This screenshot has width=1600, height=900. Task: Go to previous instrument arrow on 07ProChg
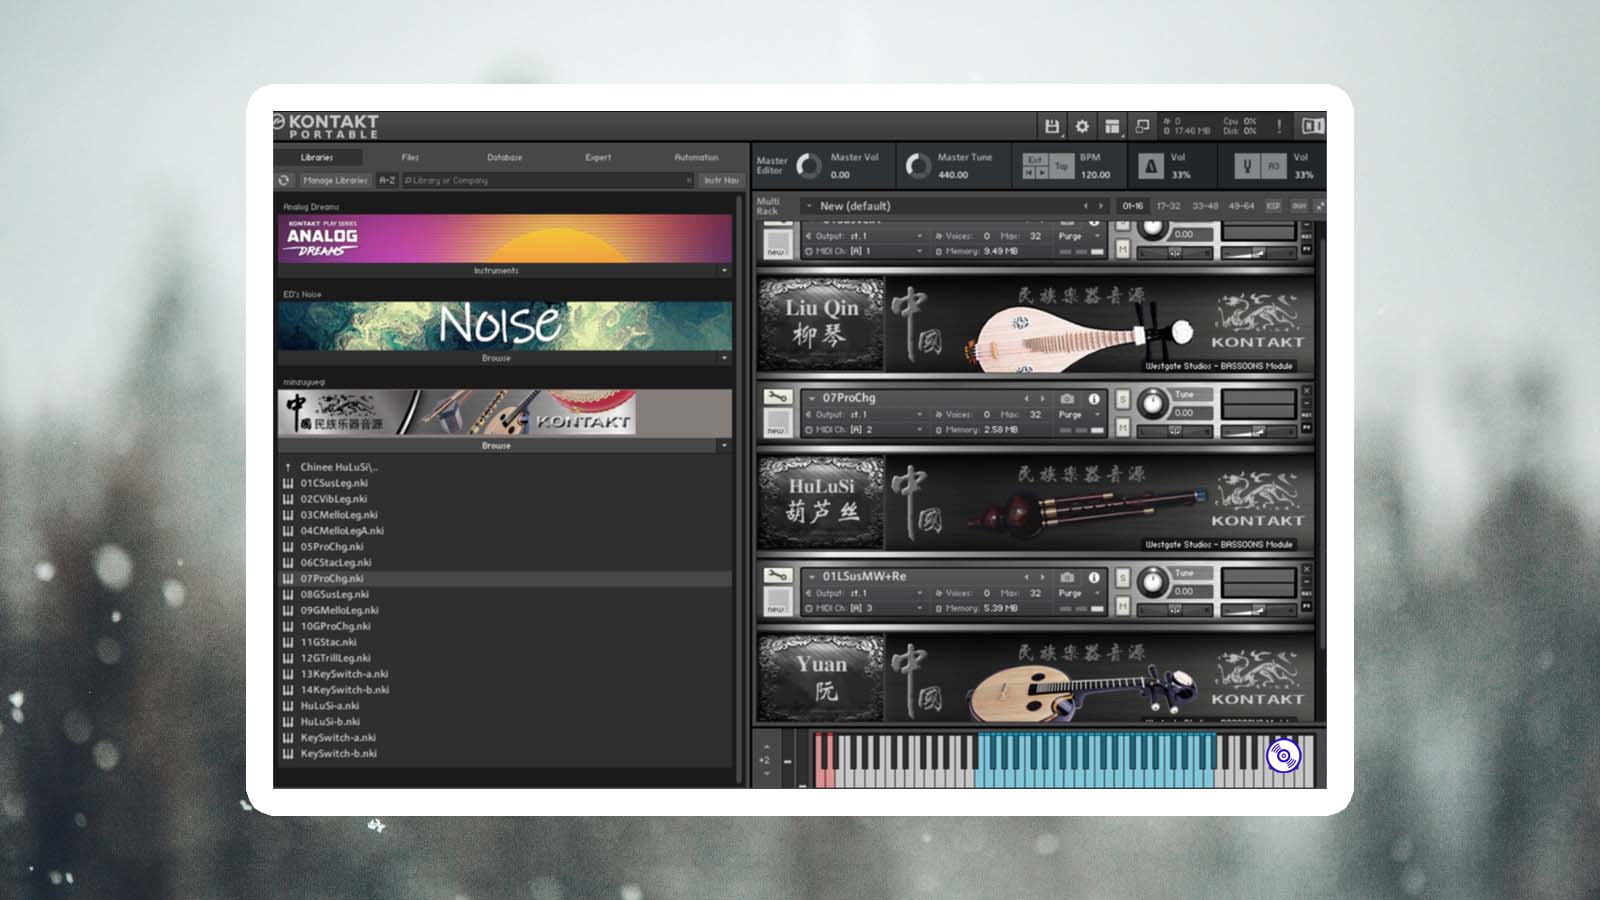coord(1027,398)
